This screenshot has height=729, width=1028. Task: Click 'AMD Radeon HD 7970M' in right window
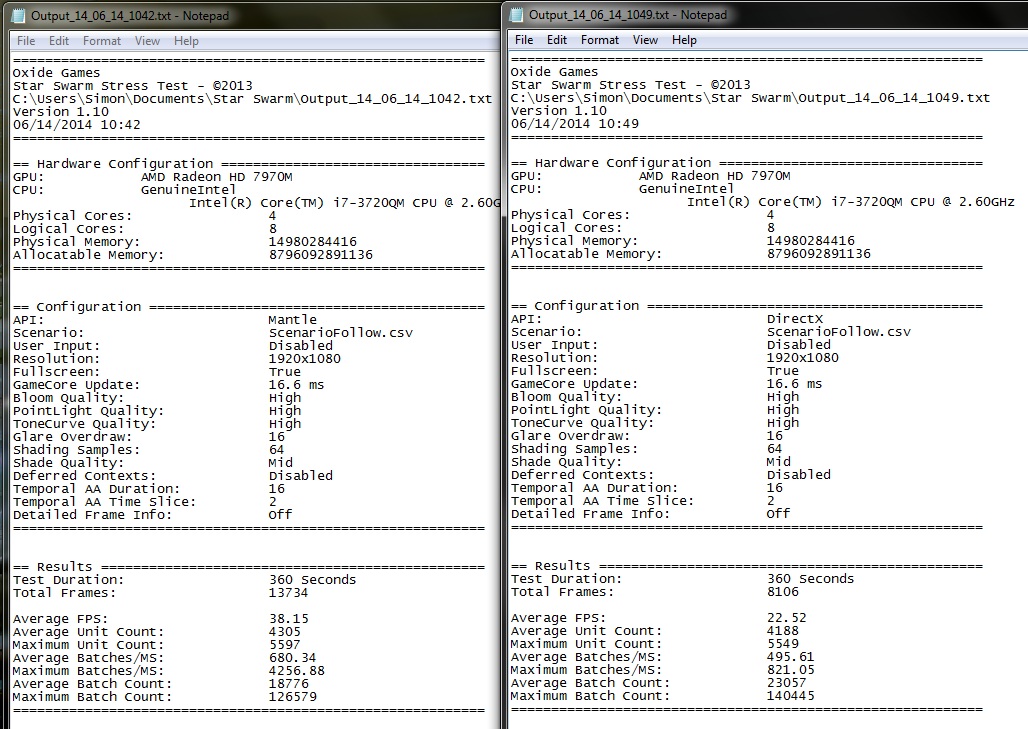pos(715,176)
